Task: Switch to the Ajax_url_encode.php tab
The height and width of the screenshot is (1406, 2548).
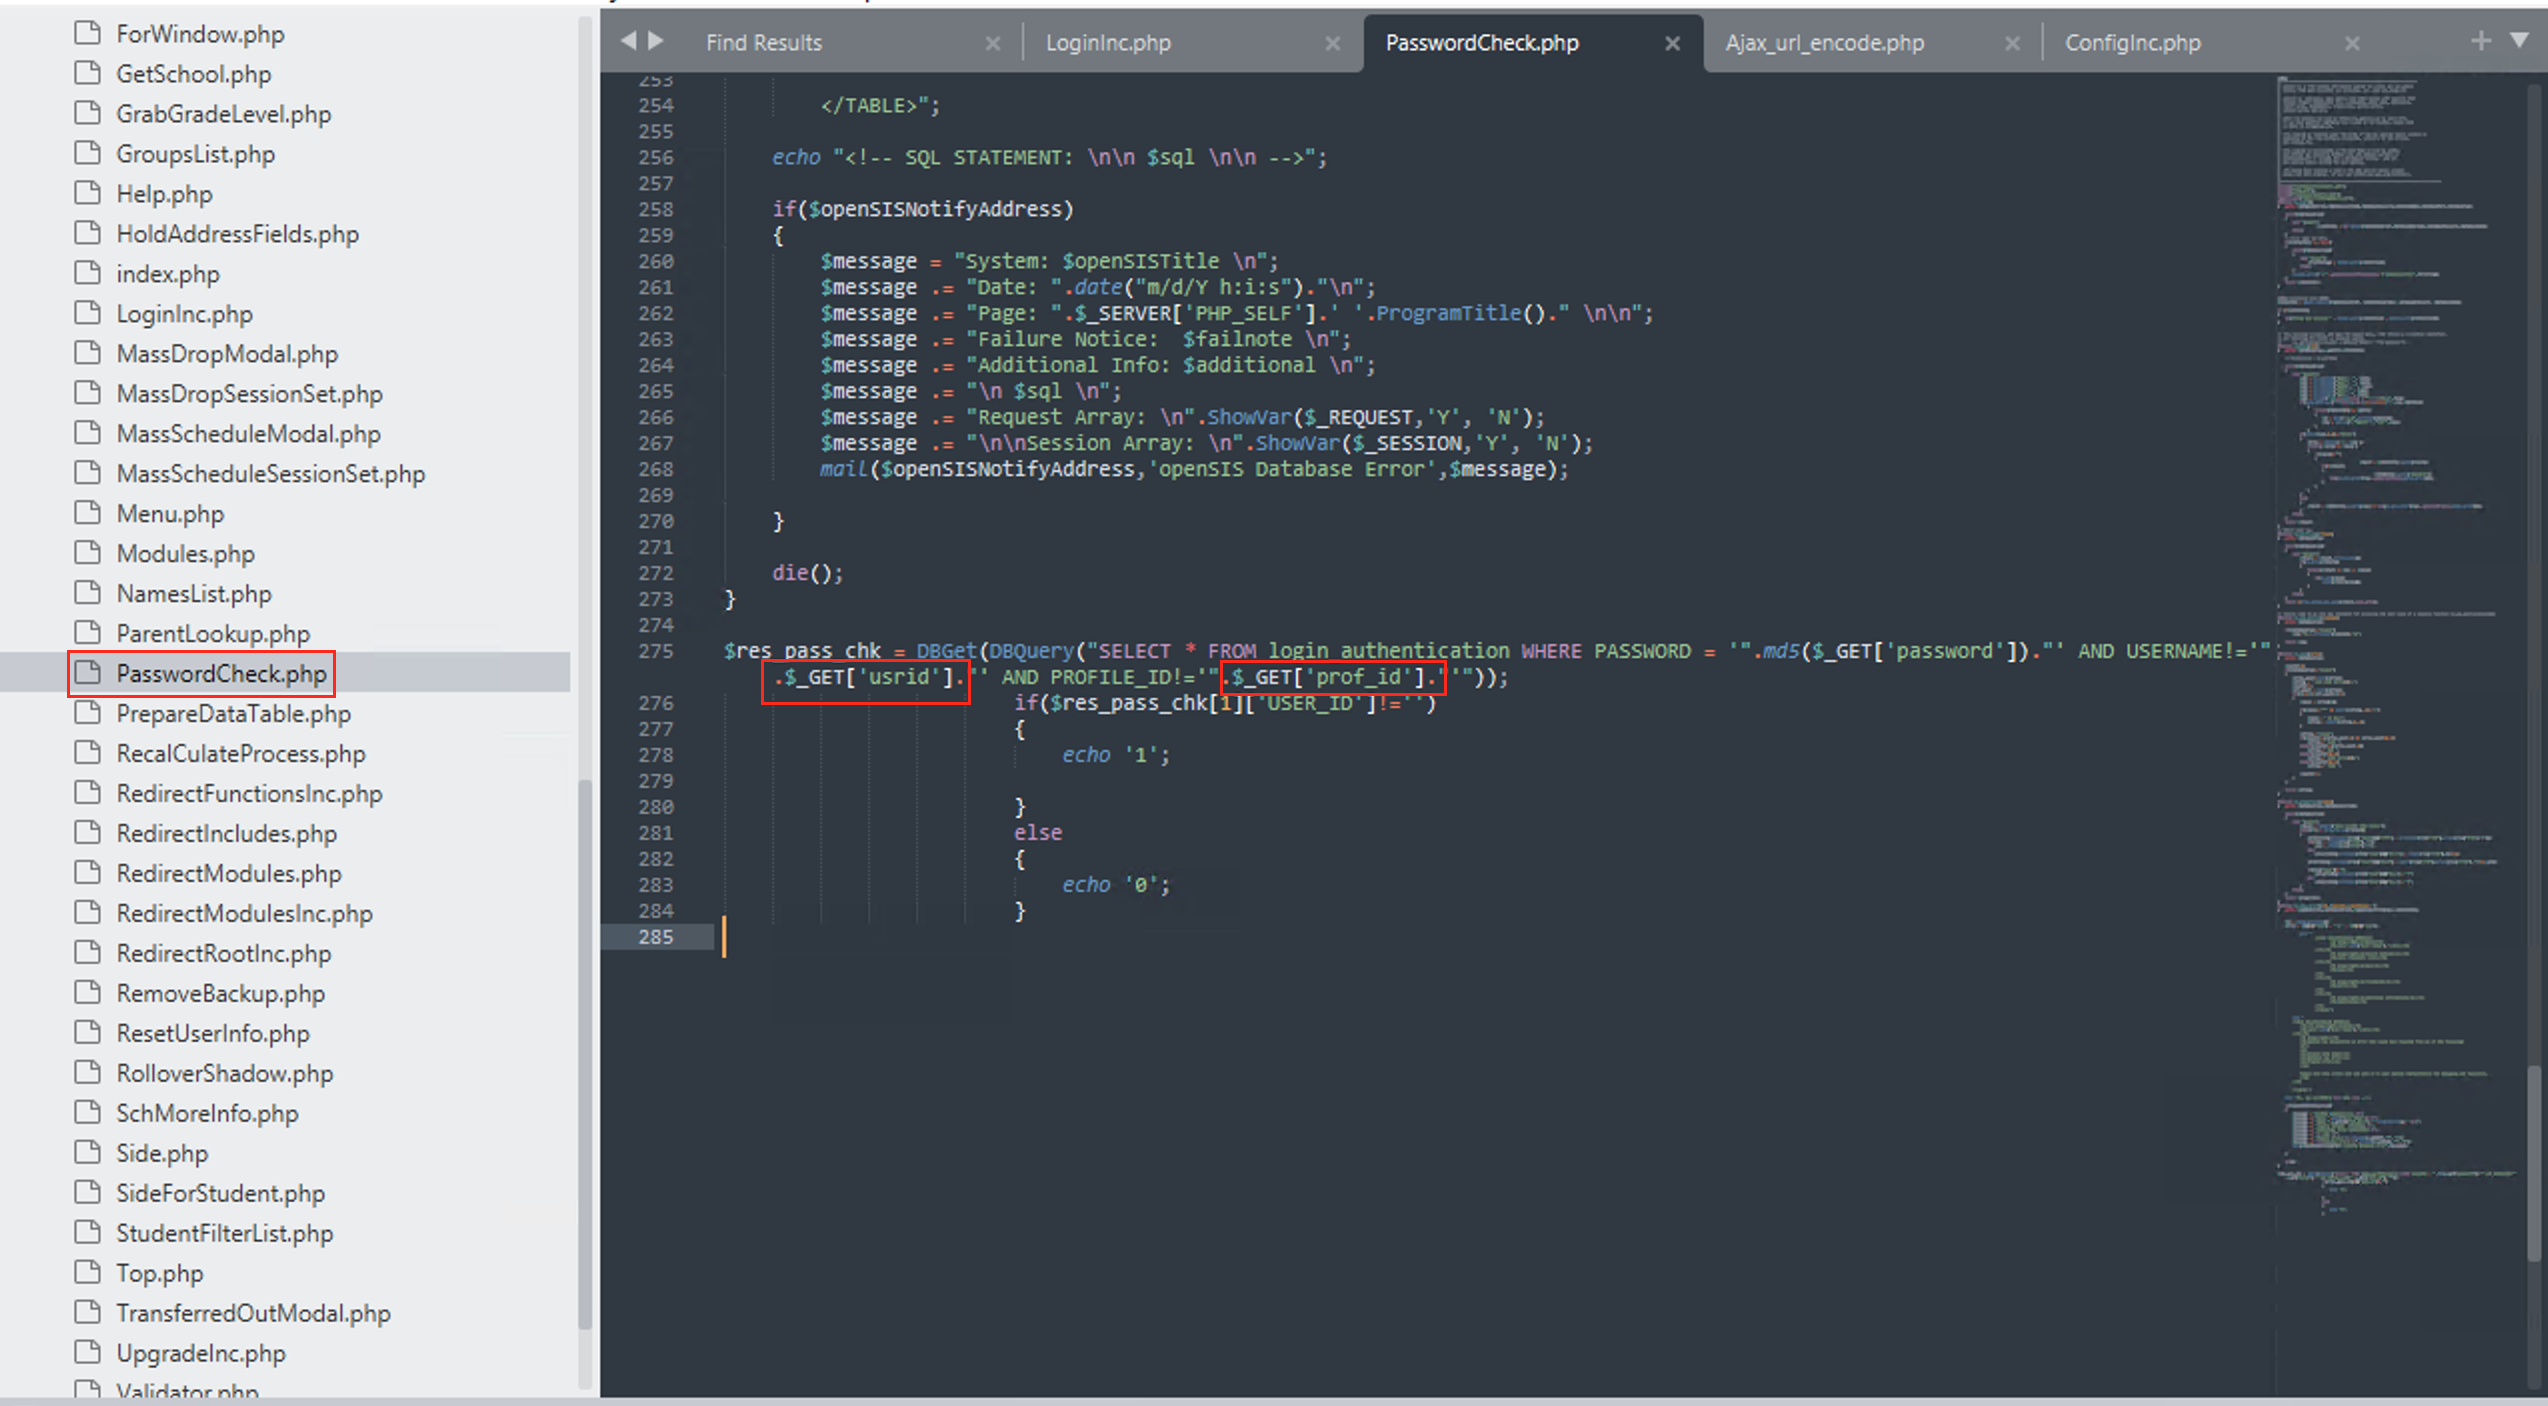Action: tap(1824, 41)
